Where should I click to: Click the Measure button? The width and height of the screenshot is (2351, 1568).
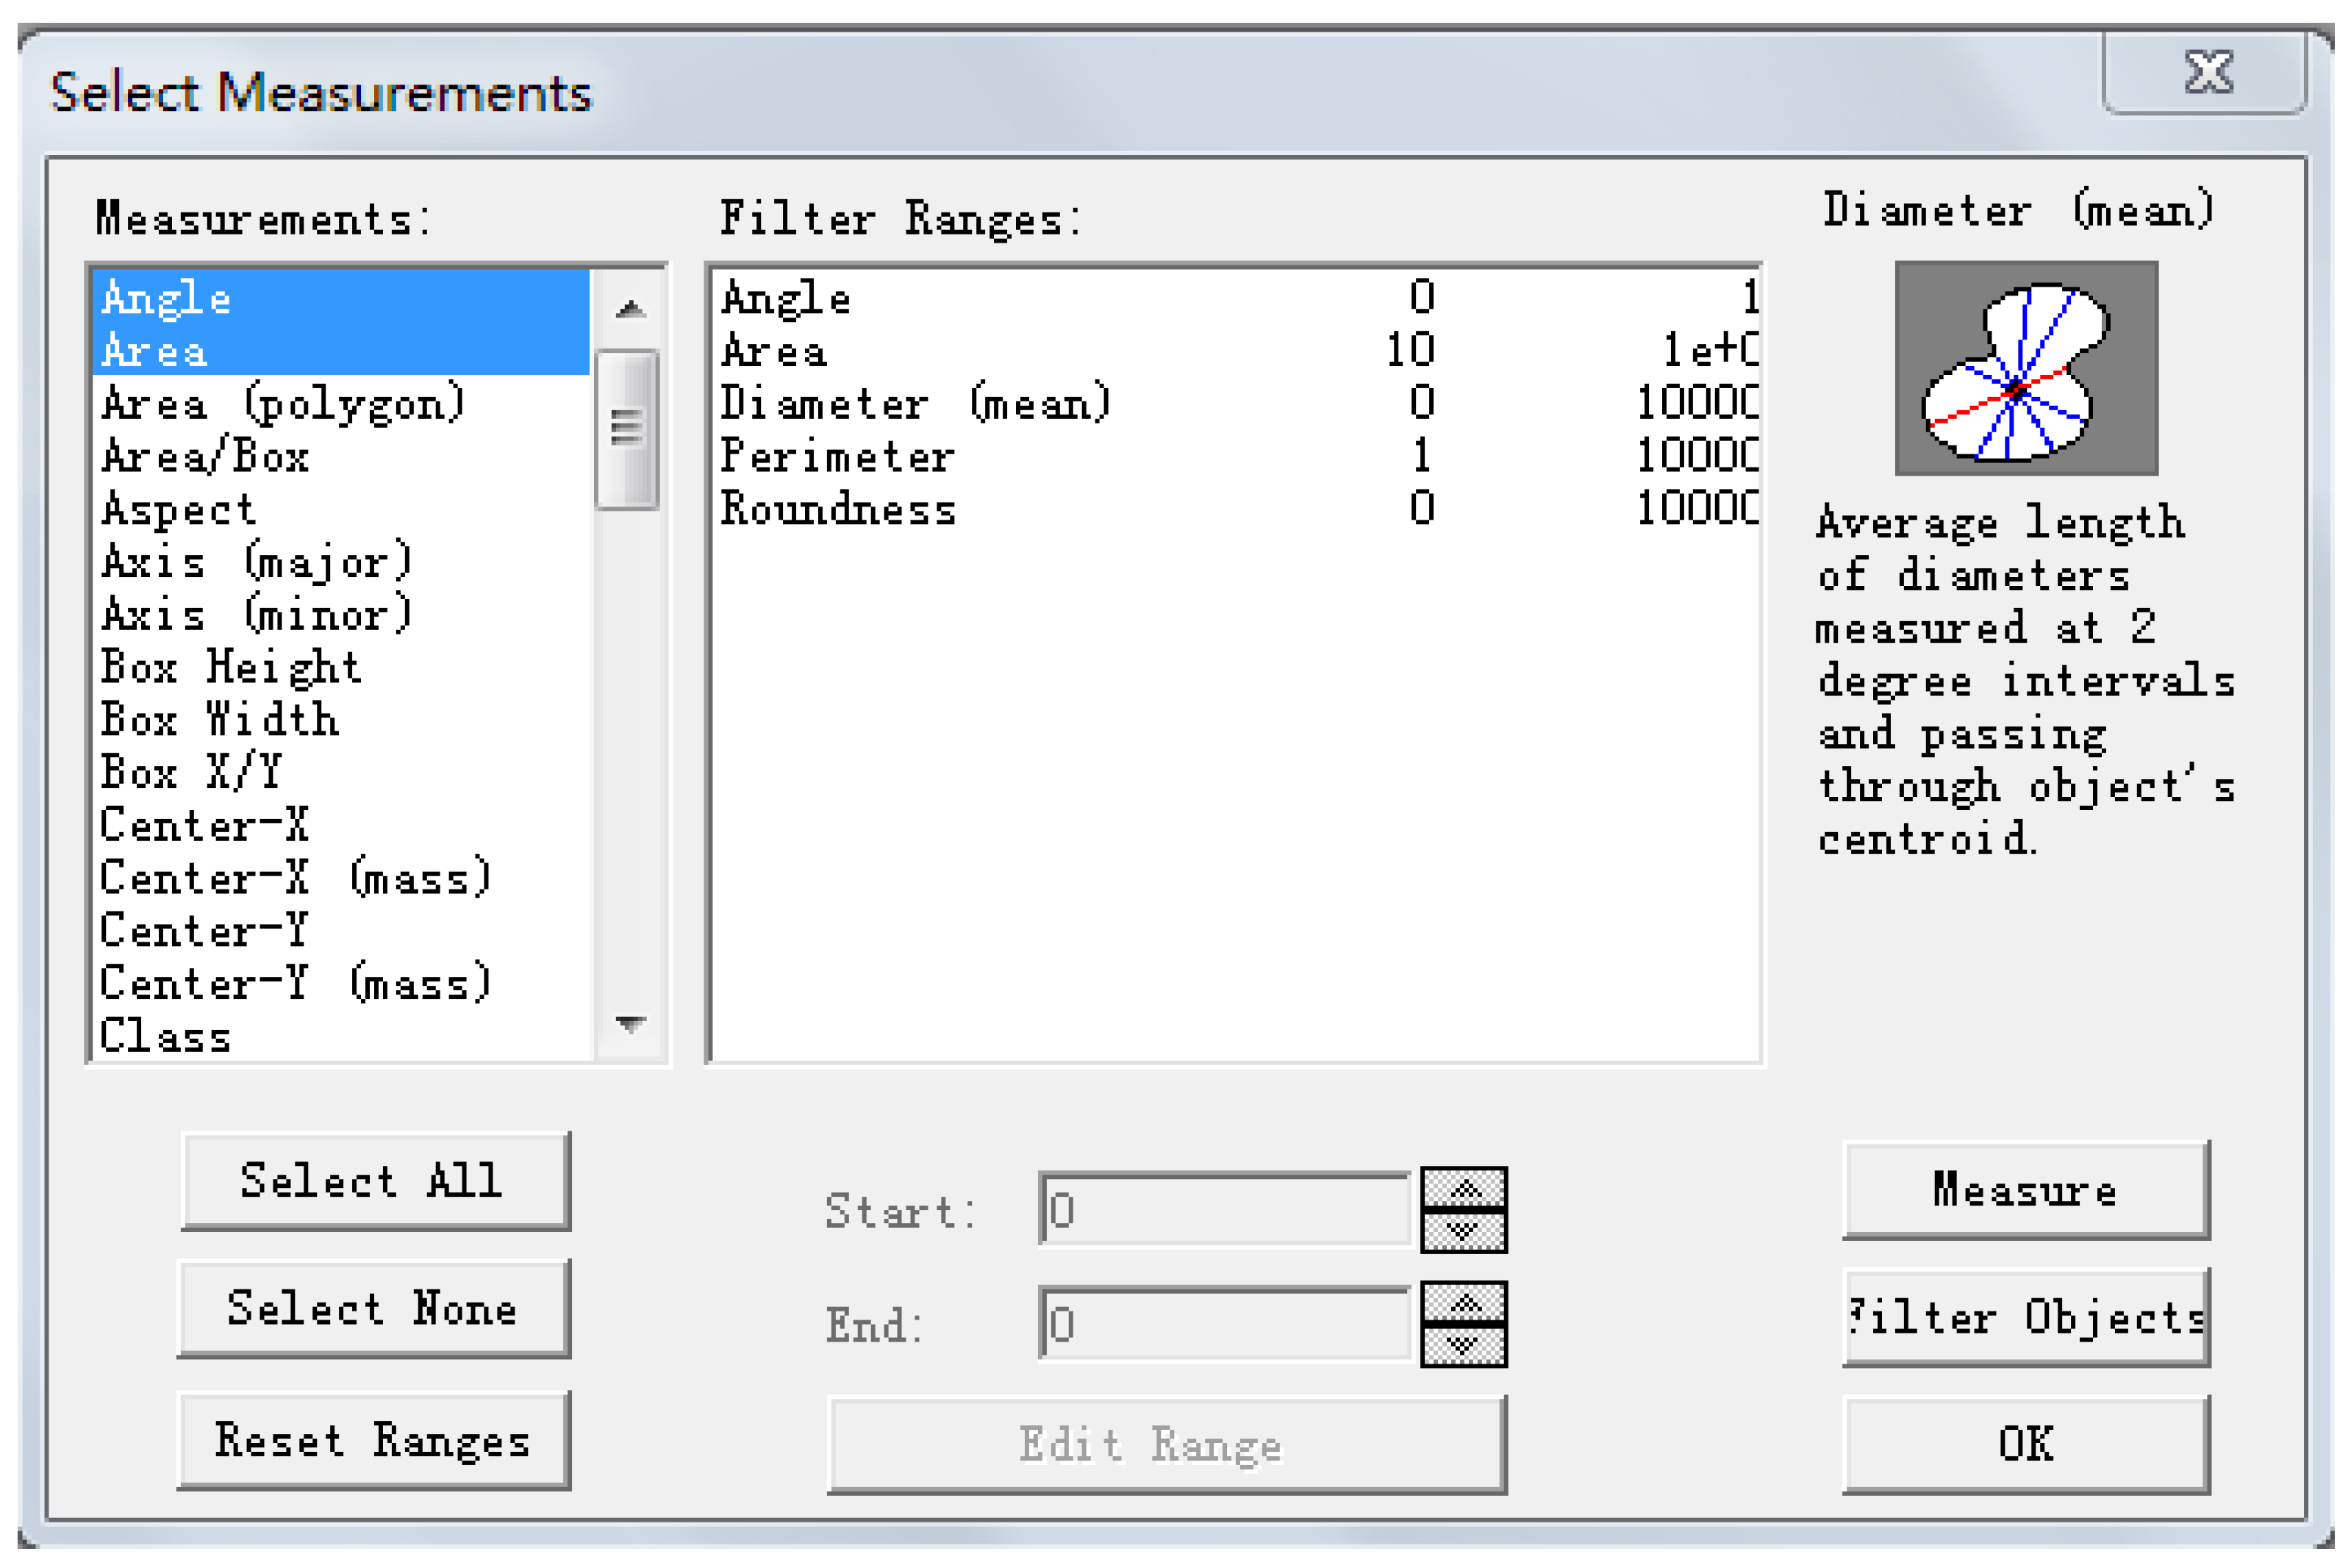click(2025, 1190)
